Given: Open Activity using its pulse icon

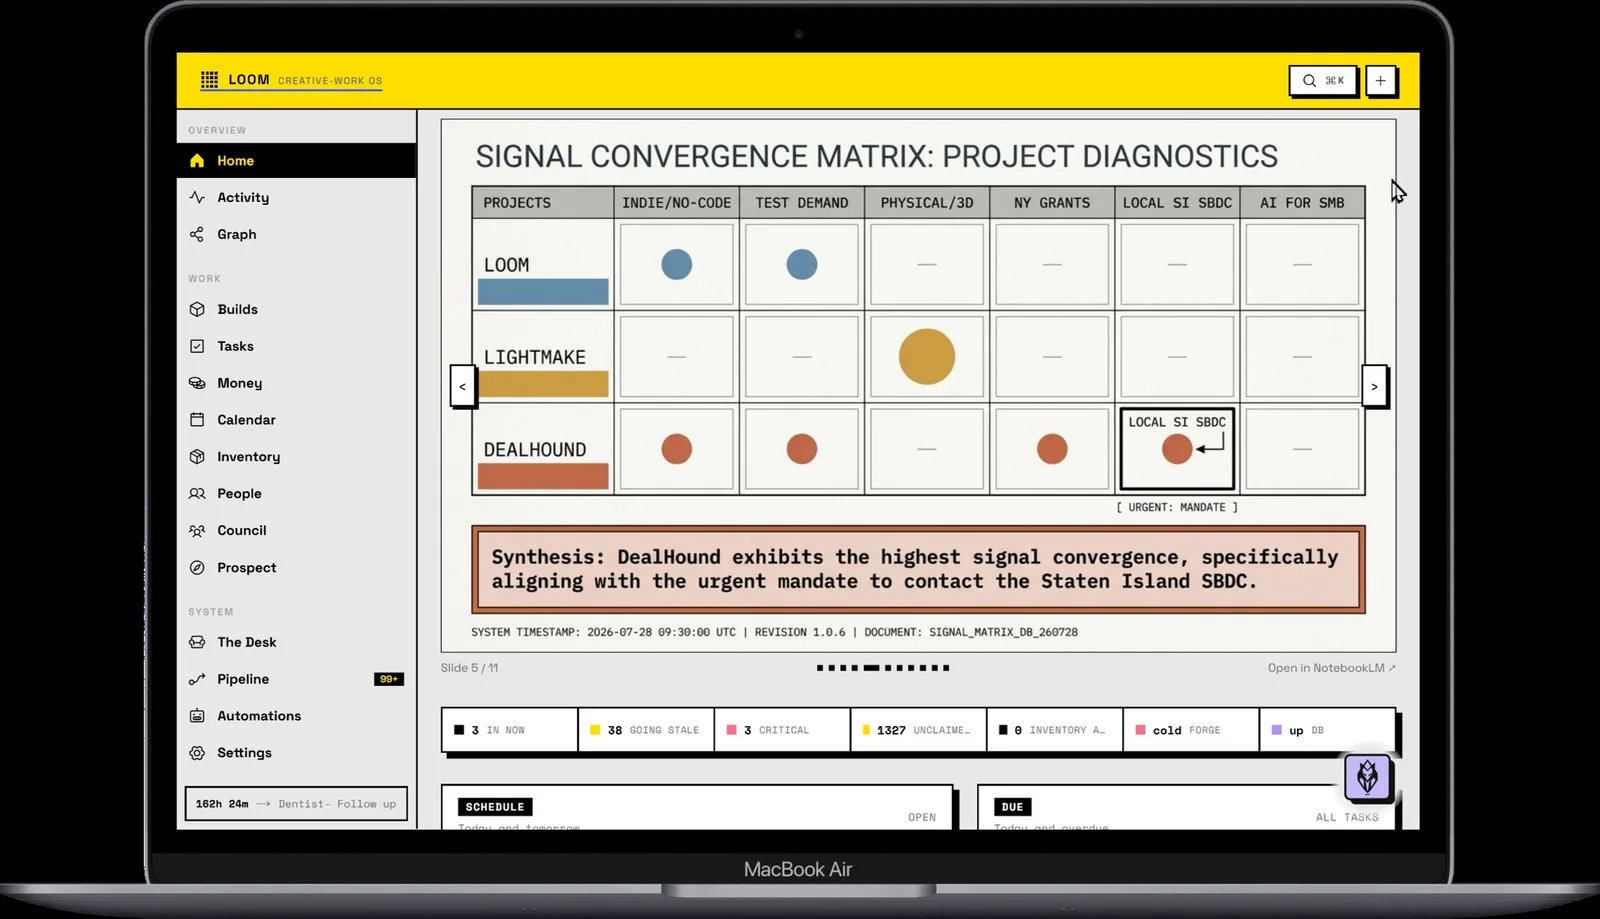Looking at the screenshot, I should click(x=197, y=198).
